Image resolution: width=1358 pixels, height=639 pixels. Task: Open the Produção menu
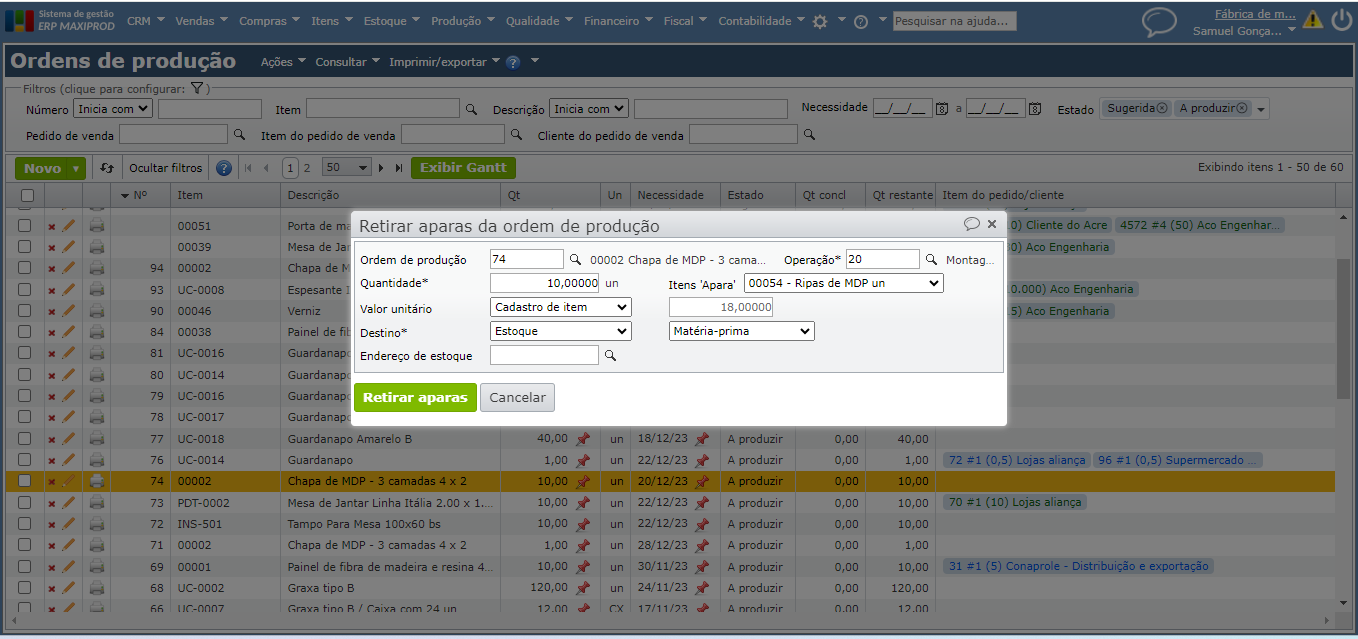click(463, 21)
